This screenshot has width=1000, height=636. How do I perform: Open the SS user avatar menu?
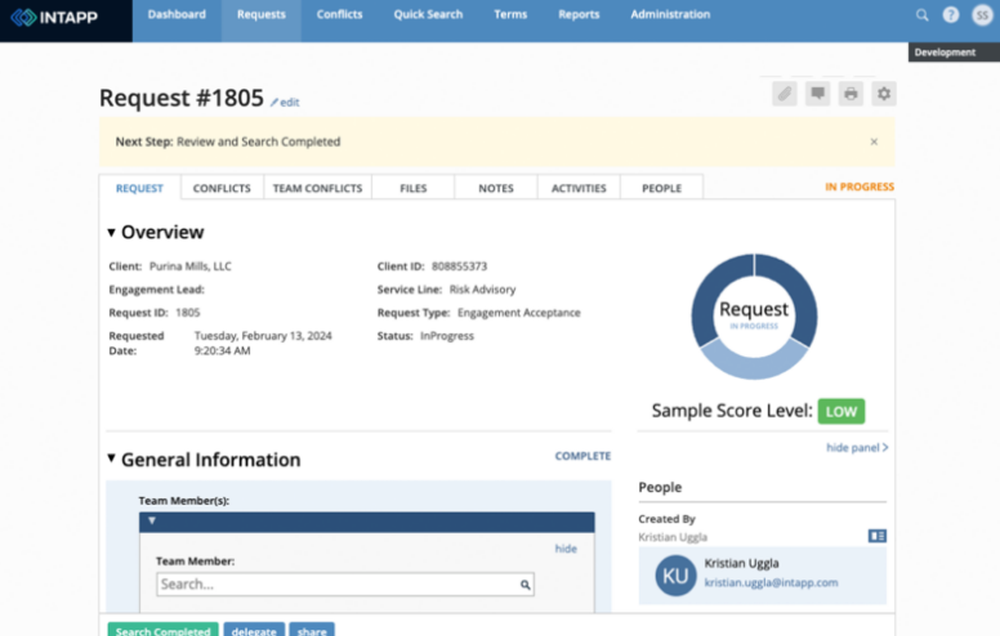point(982,15)
